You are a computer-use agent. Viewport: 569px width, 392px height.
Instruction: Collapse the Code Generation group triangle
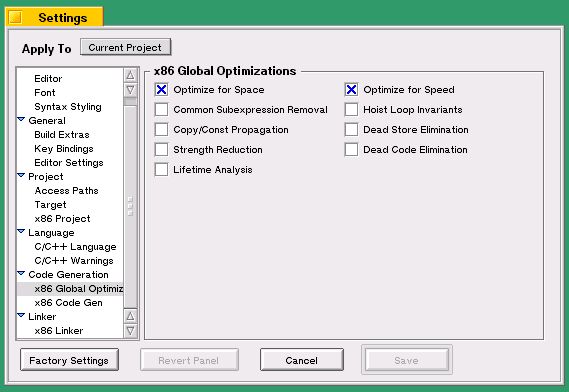click(21, 273)
